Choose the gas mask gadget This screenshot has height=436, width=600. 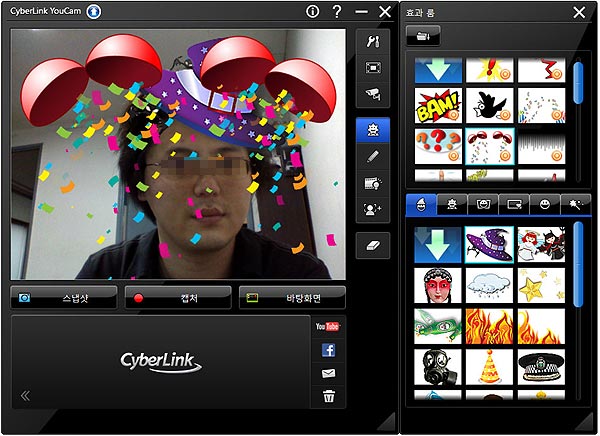pos(438,367)
